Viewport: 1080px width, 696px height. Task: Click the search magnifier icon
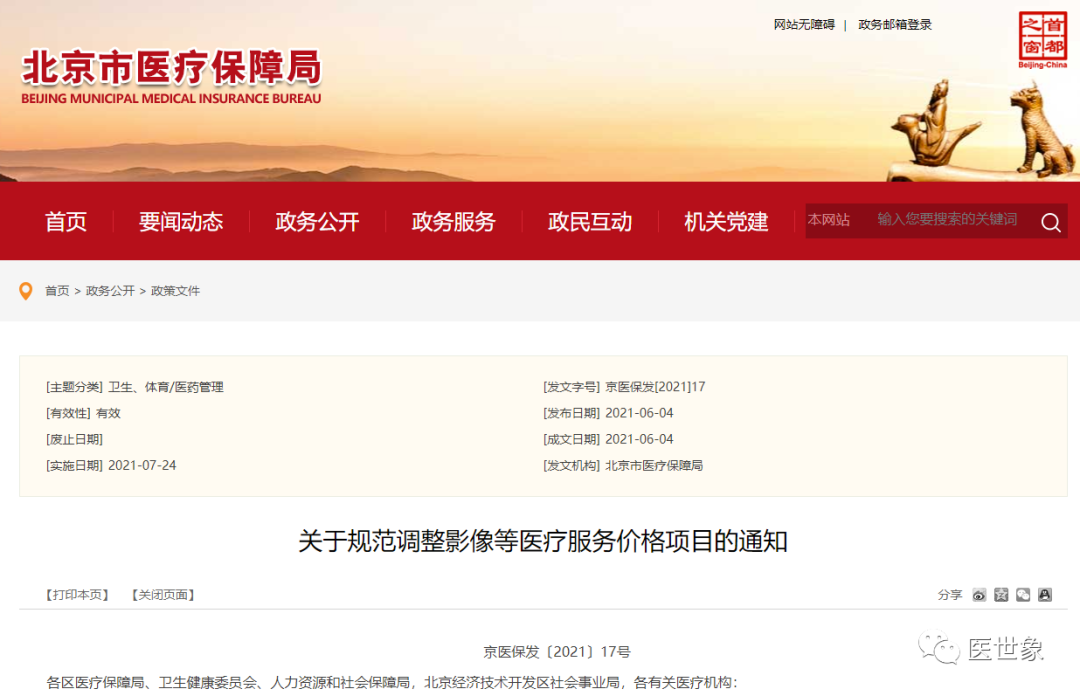click(1049, 222)
